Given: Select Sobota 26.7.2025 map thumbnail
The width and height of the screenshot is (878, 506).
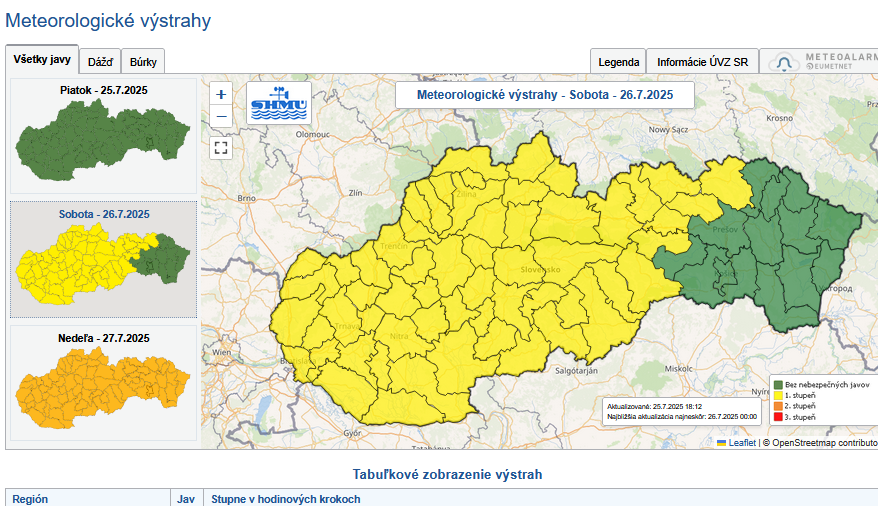Looking at the screenshot, I should point(103,260).
